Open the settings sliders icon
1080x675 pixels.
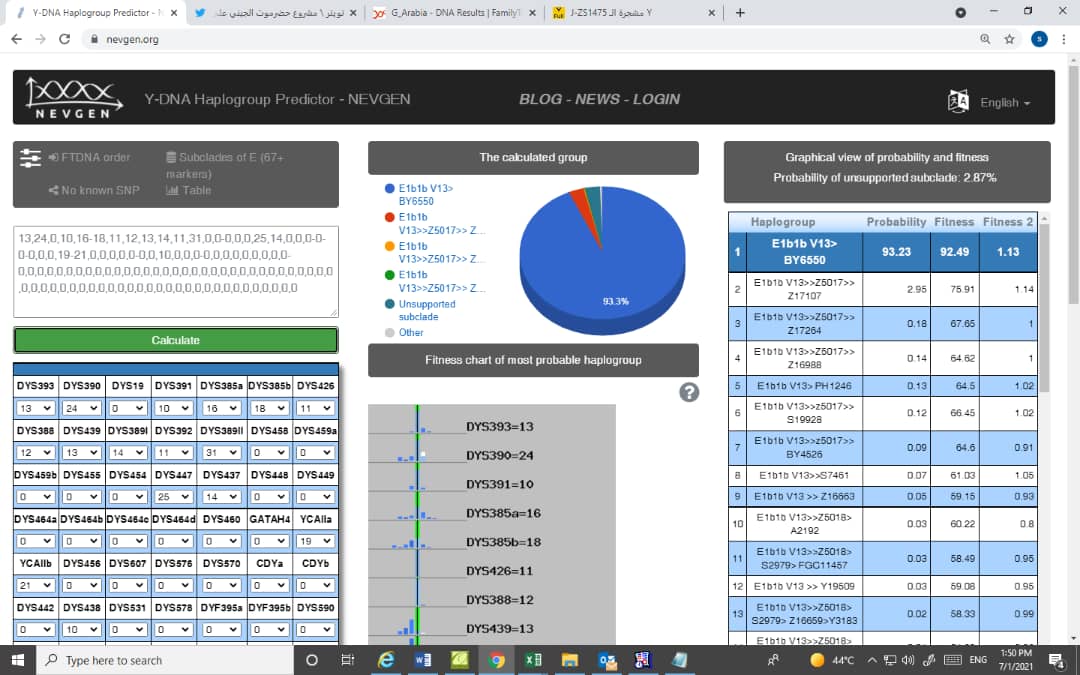(30, 158)
